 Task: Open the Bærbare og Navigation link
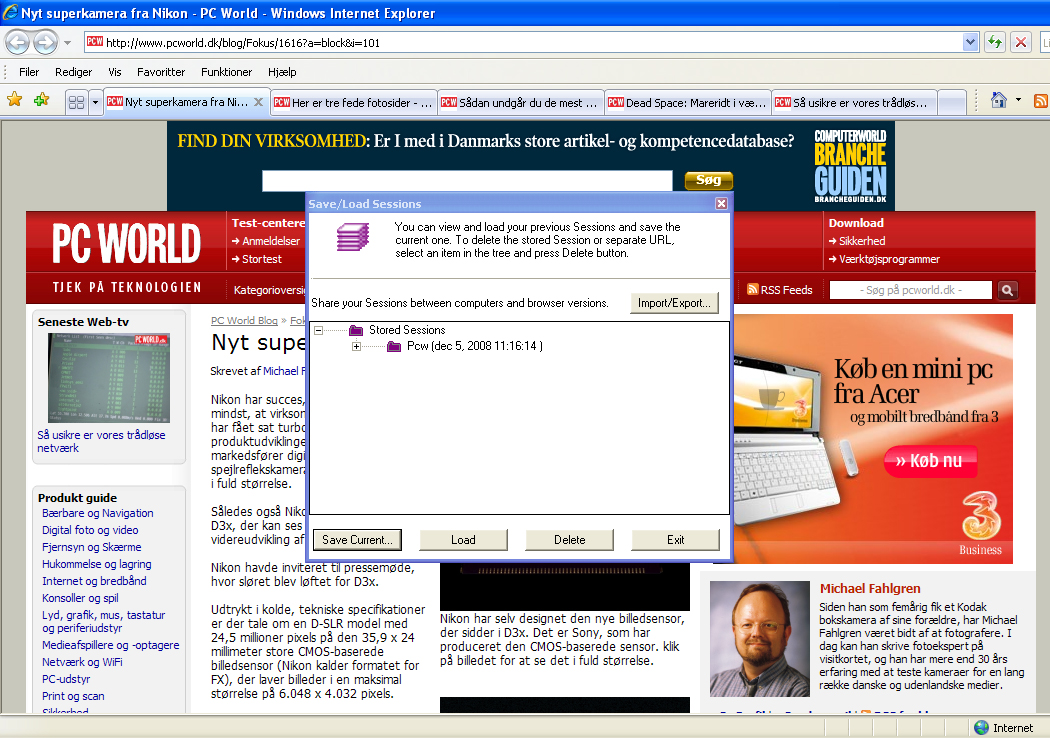point(98,513)
